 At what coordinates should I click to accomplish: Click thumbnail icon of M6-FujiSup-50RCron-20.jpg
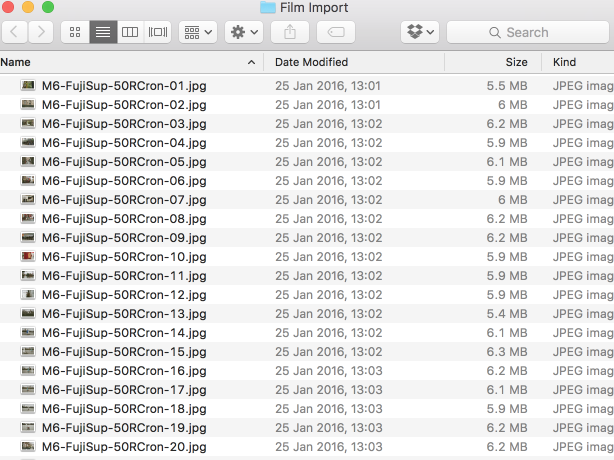point(28,446)
